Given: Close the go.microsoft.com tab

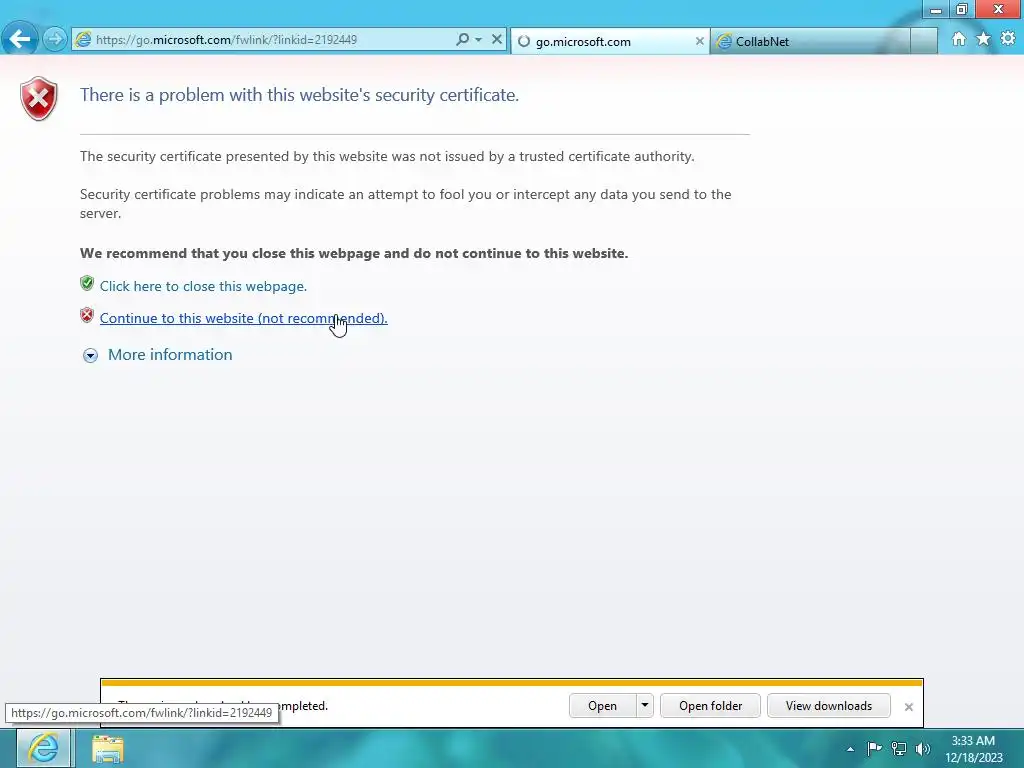Looking at the screenshot, I should (x=699, y=41).
